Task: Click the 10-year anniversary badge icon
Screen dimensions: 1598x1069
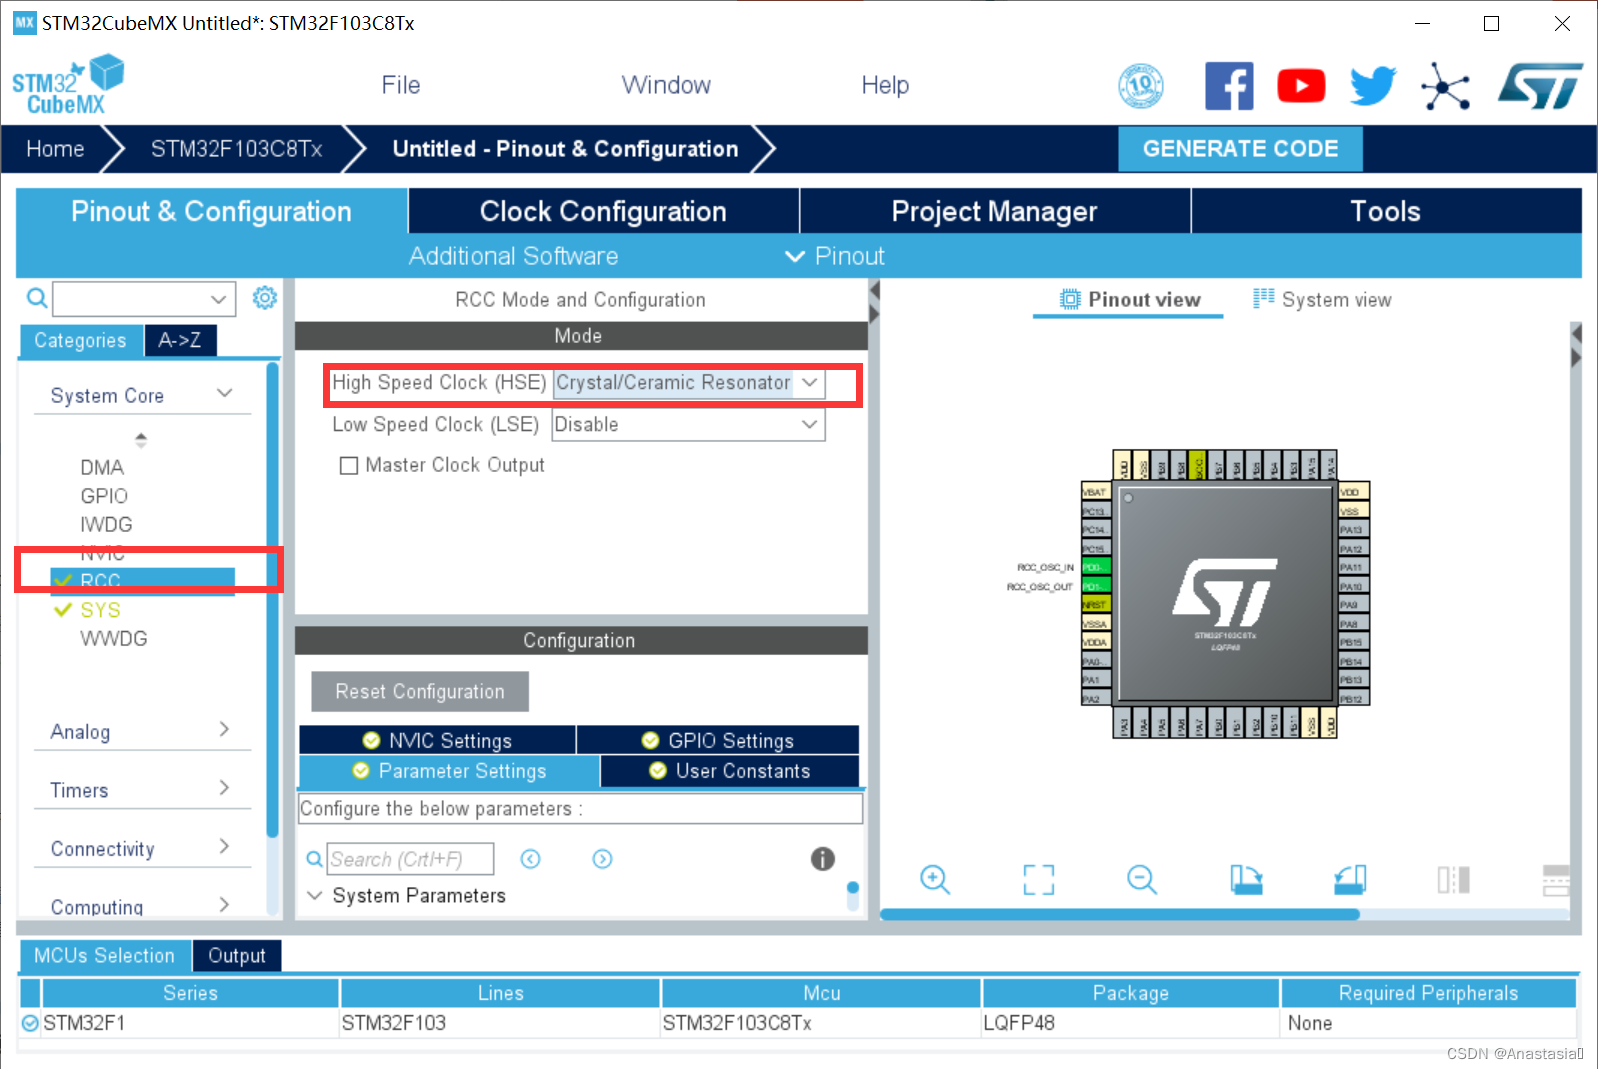Action: (x=1141, y=86)
